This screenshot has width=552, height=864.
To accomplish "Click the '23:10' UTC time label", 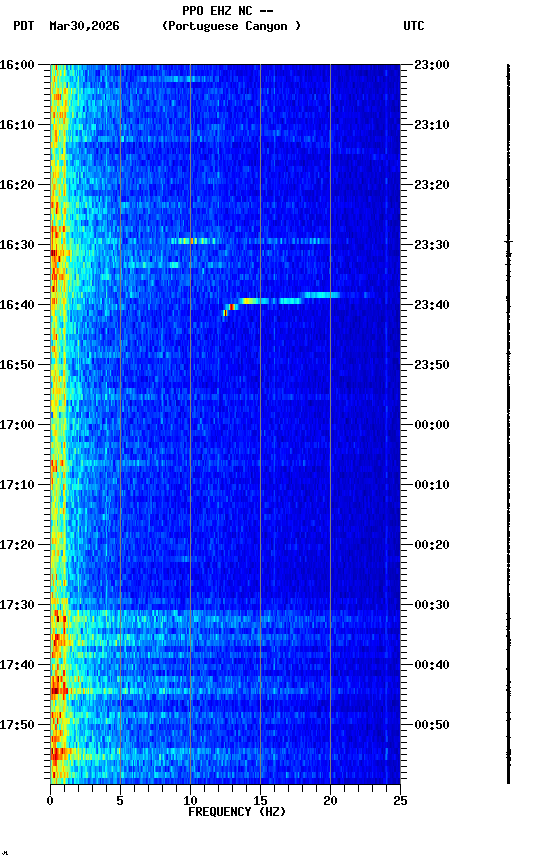I will 432,125.
